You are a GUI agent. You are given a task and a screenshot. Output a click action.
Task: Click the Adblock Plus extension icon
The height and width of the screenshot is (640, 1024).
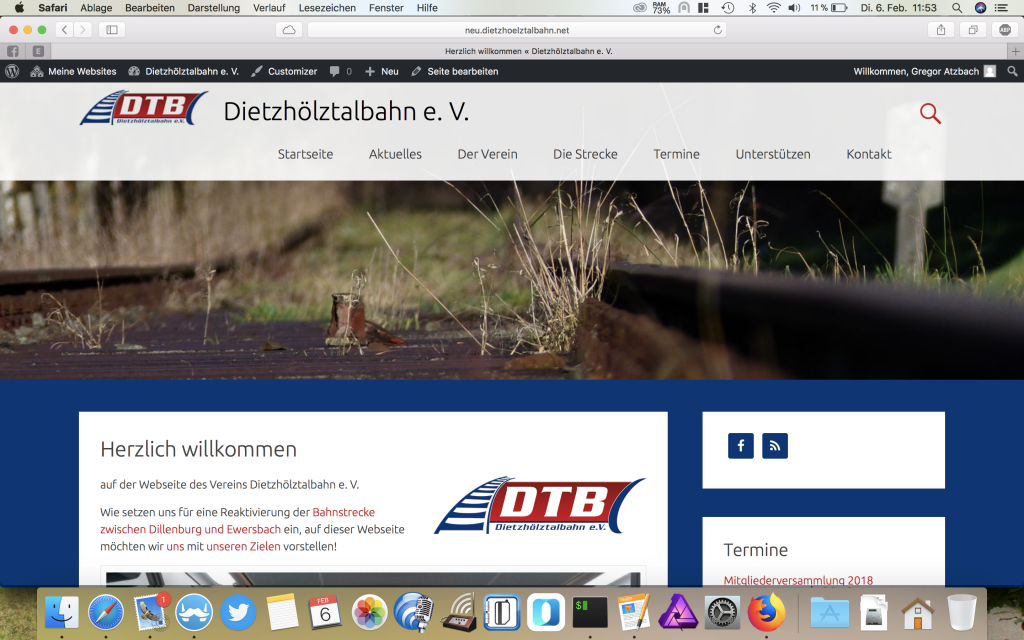click(1005, 29)
